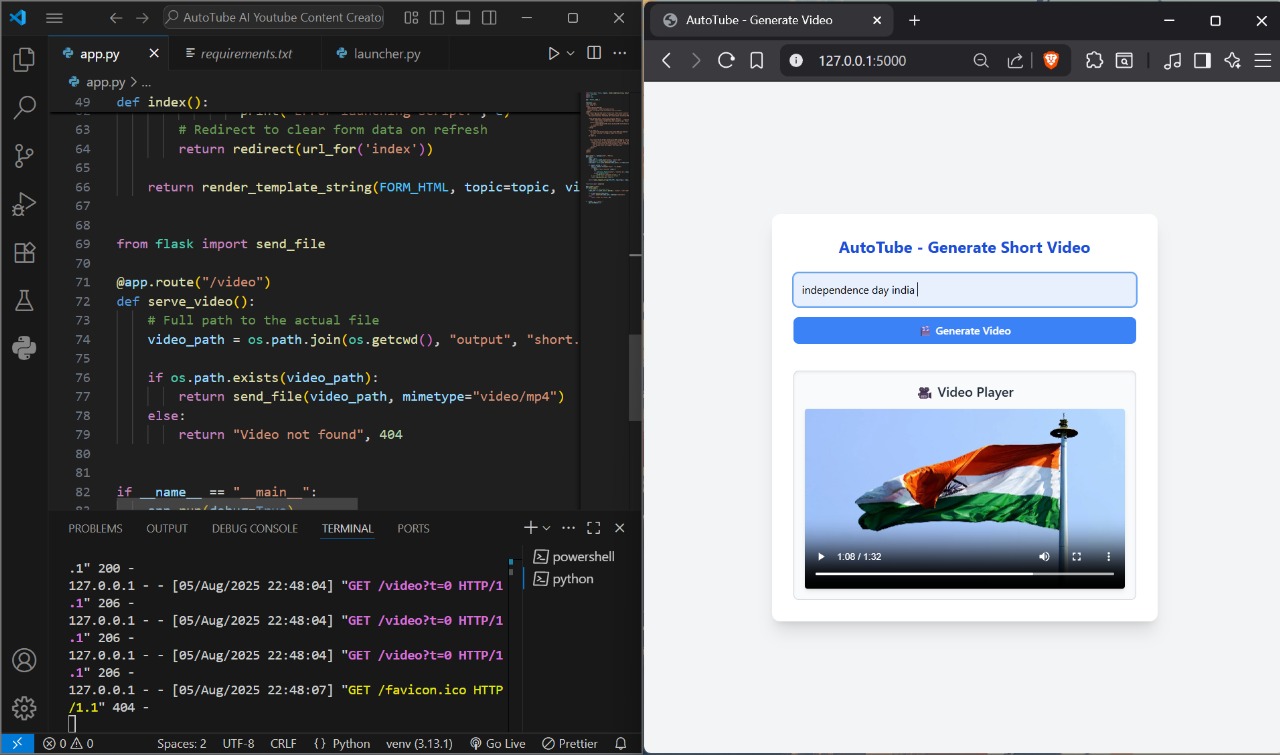Screen dimensions: 1280x755
Task: Open the Testing flask icon view
Action: tap(24, 300)
